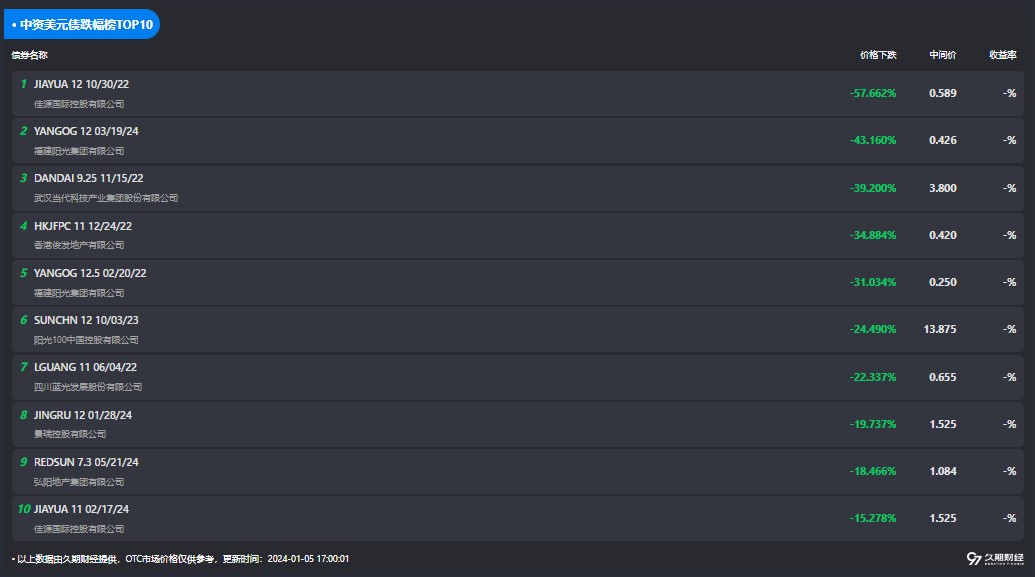Screen dimensions: 1035x577
Task: Click the 债券名称 column header
Action: 30,55
